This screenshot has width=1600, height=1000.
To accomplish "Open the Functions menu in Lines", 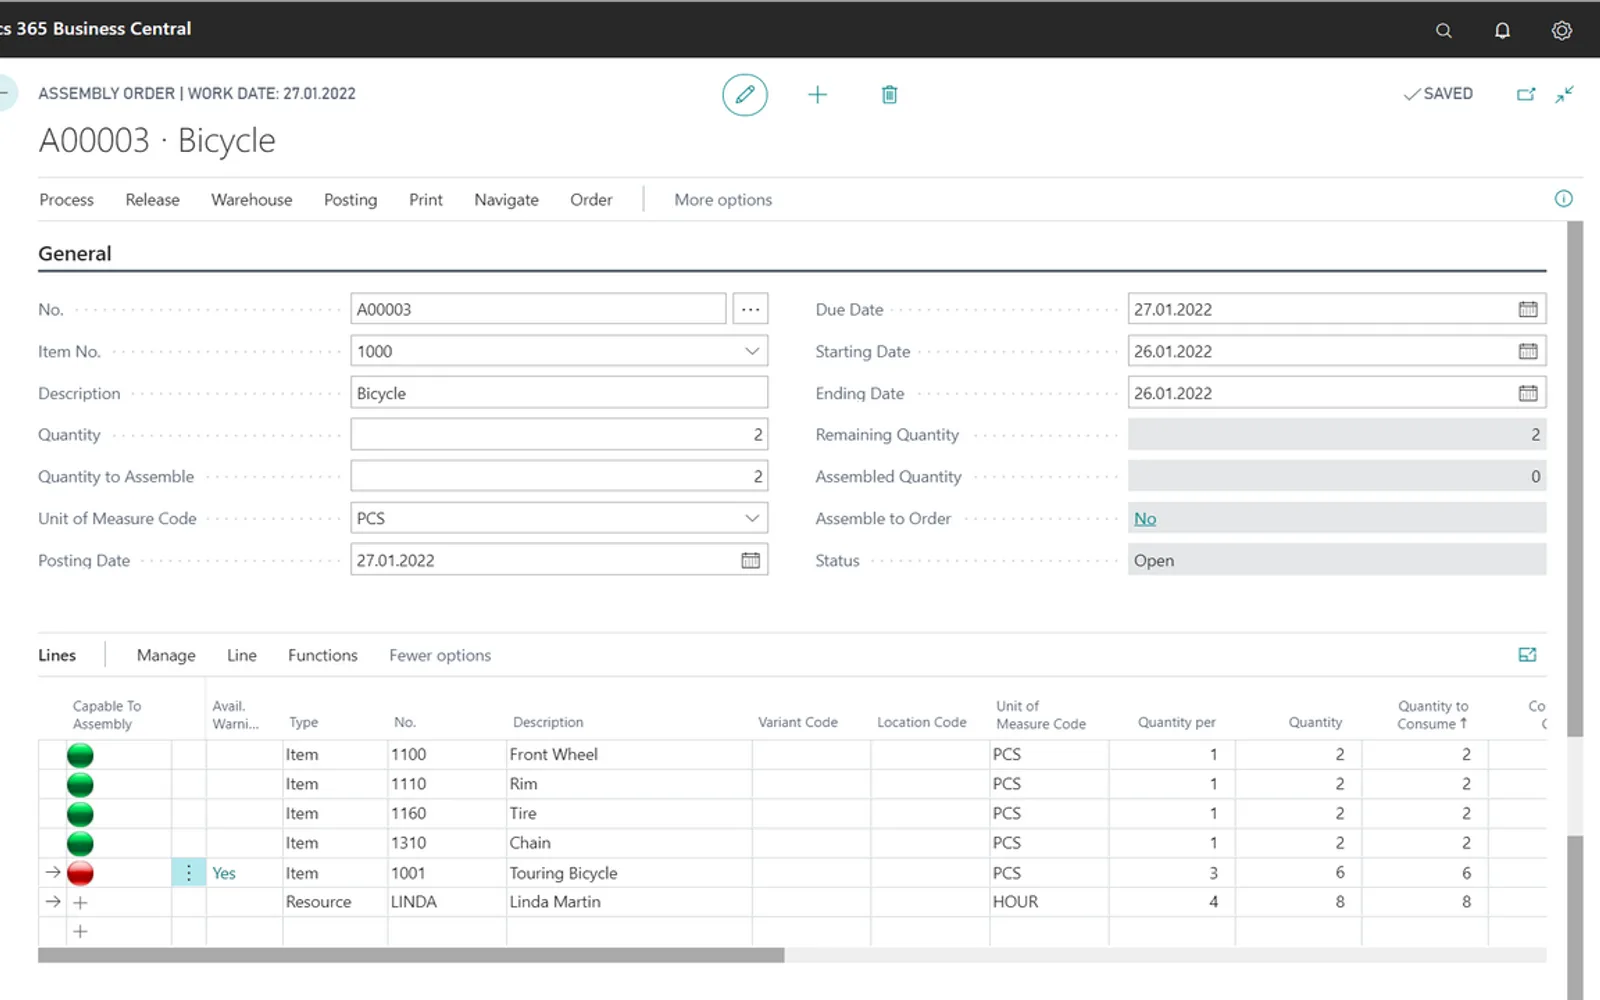I will pos(322,655).
